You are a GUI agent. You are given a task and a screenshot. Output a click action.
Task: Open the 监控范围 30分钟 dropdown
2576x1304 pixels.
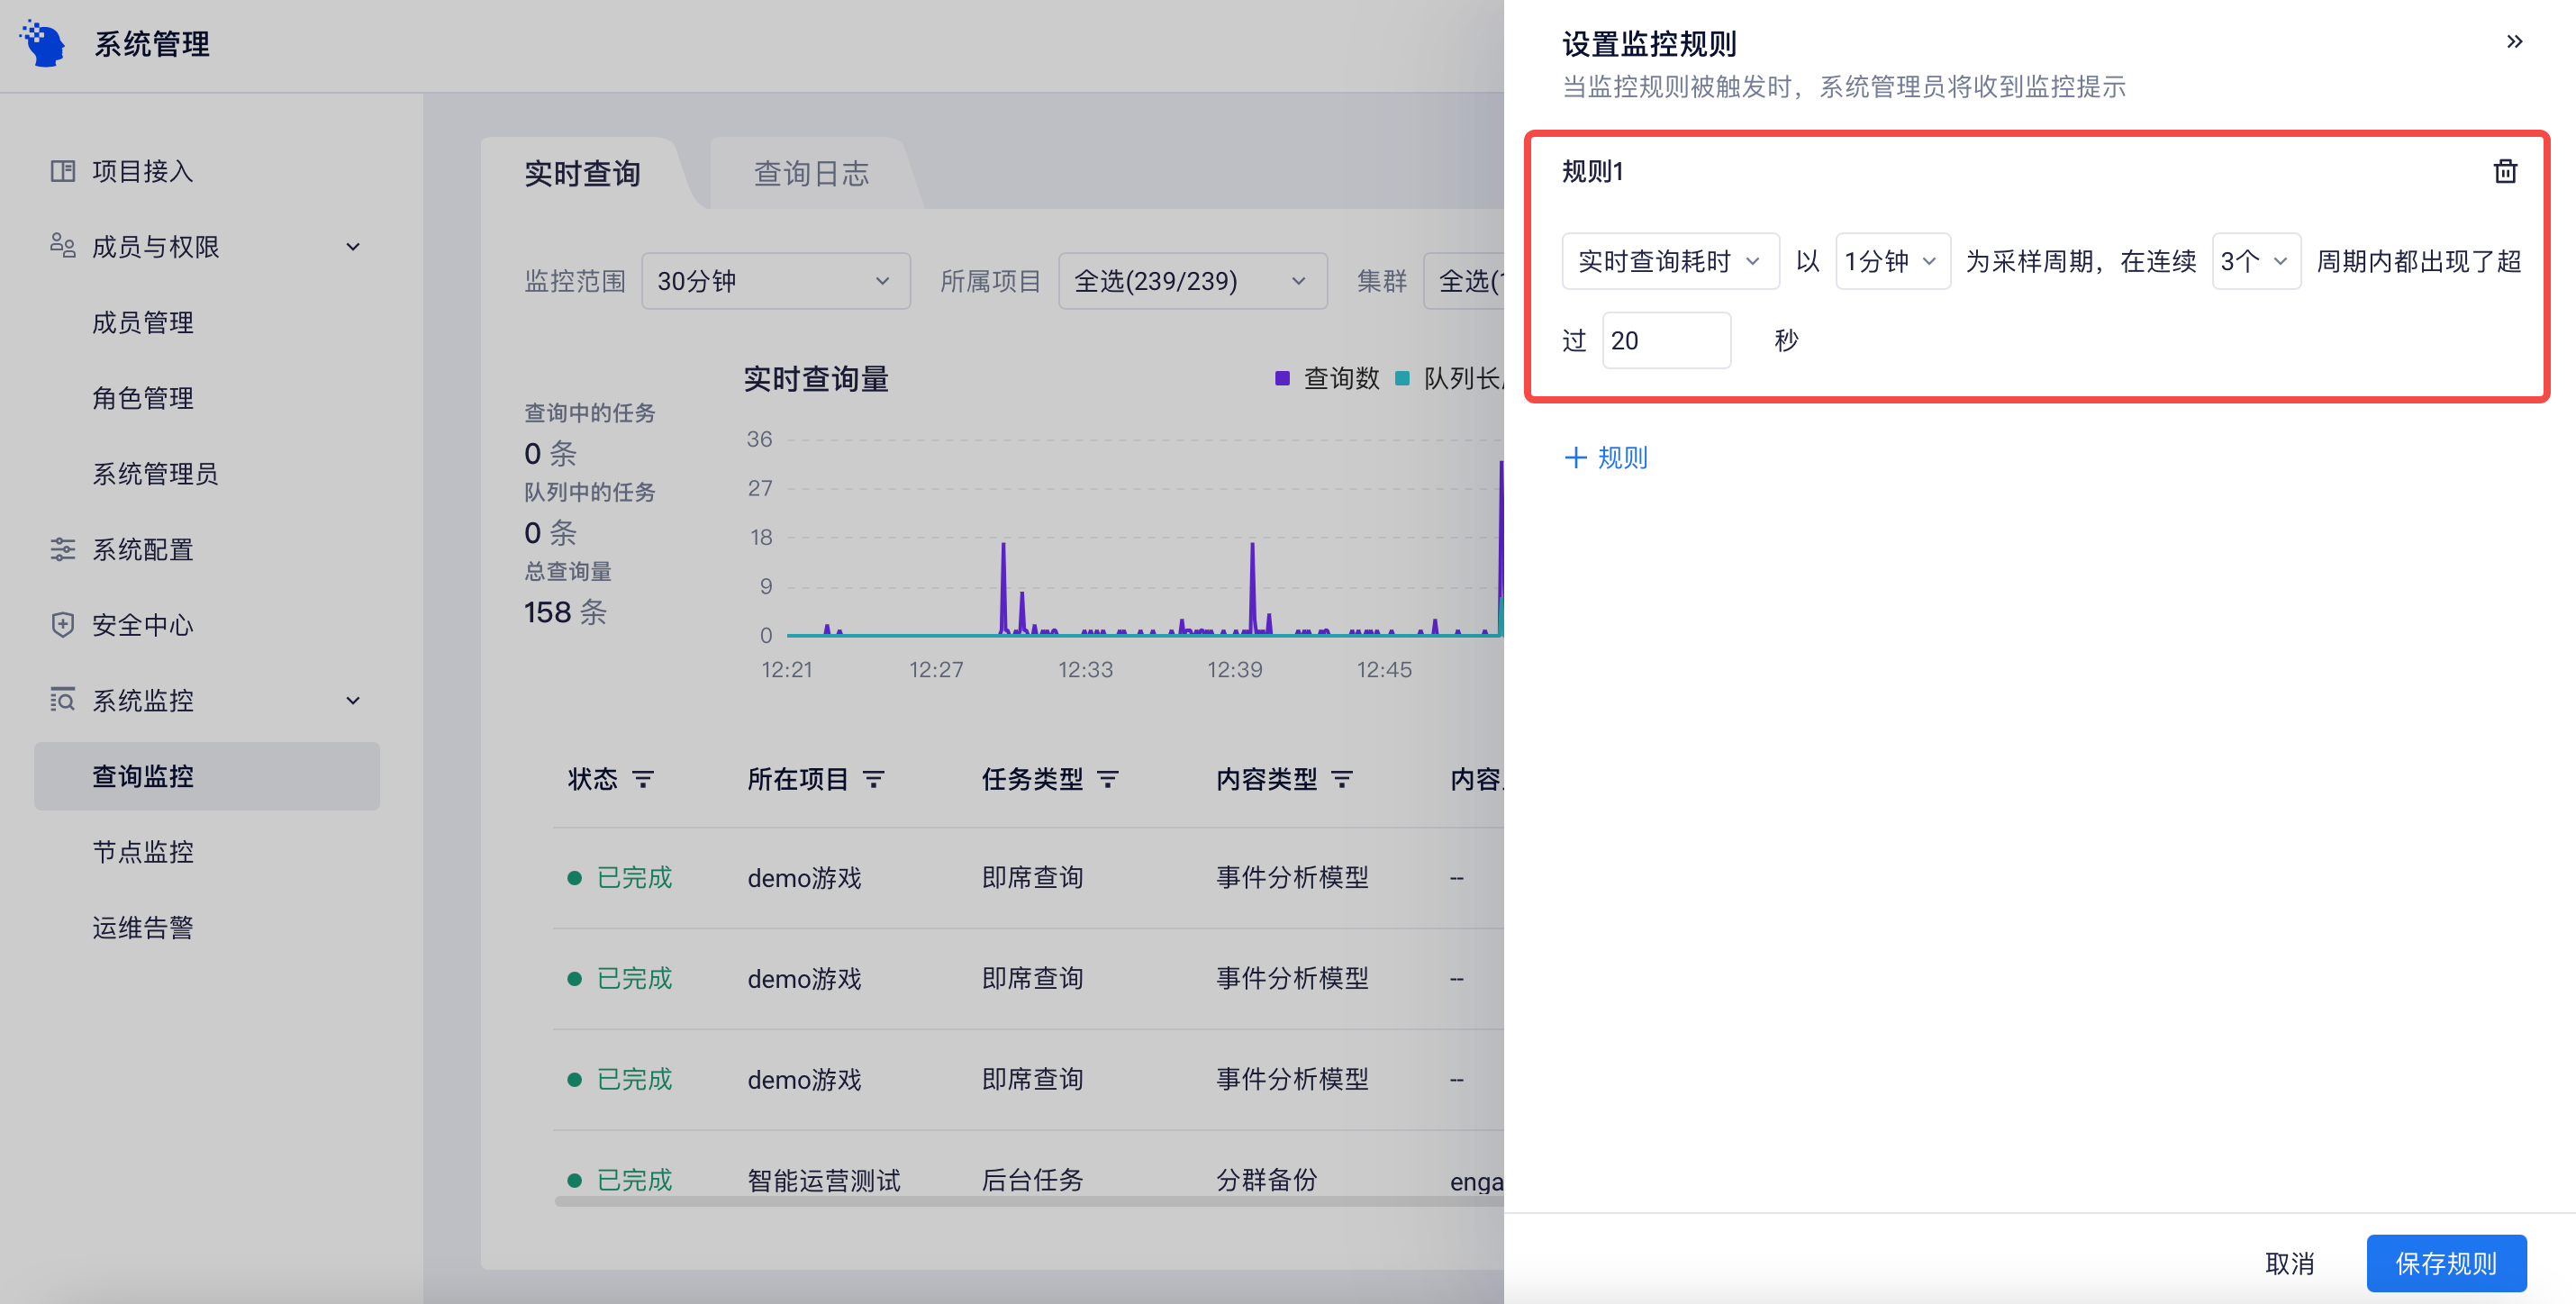[x=775, y=281]
